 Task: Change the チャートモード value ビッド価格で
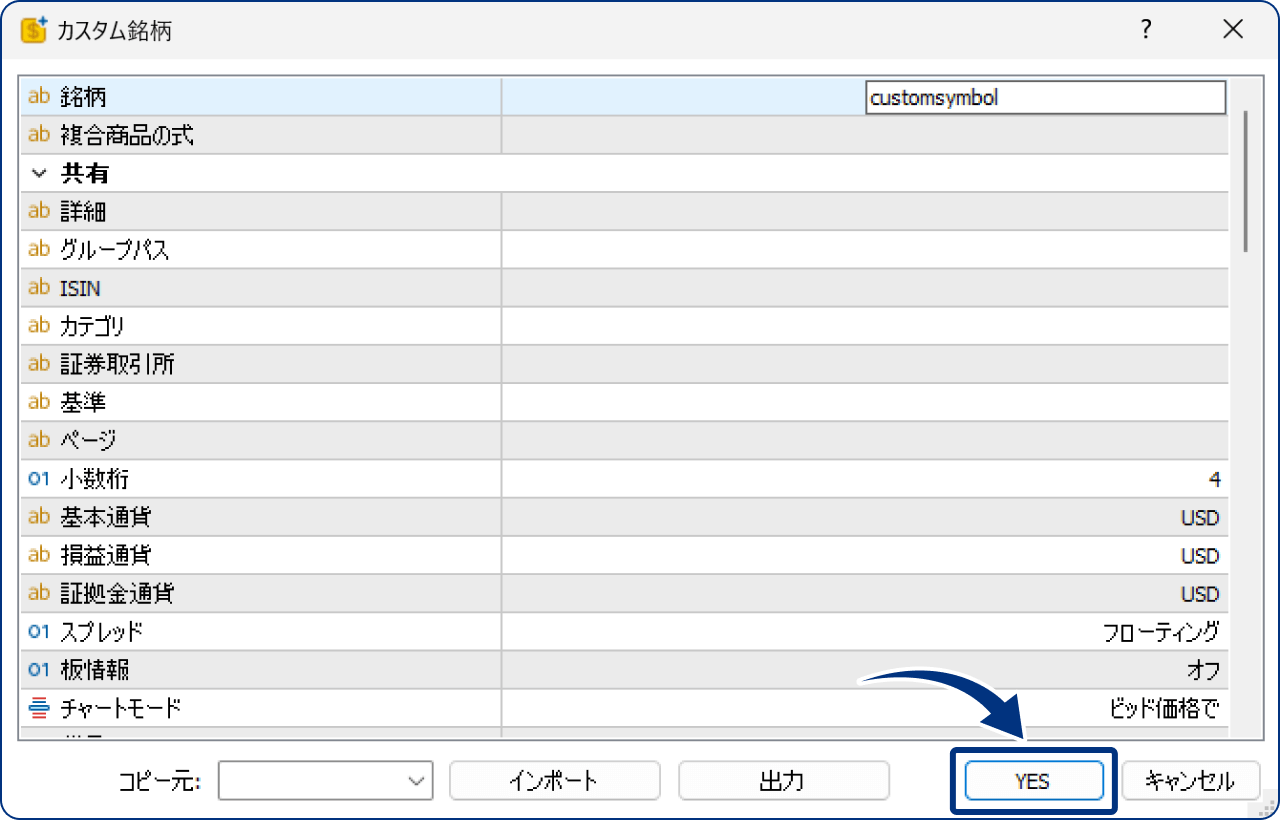1164,709
